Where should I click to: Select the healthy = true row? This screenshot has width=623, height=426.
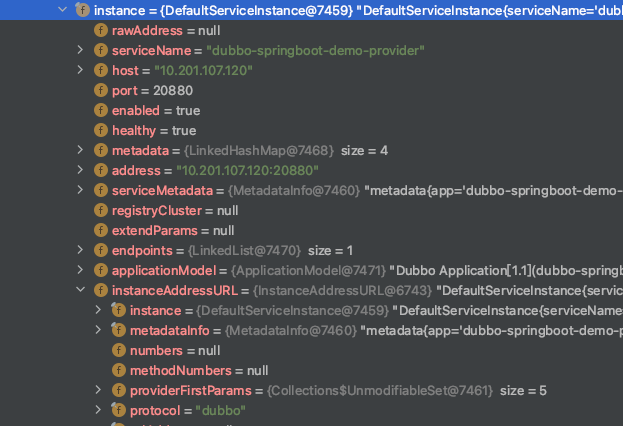click(312, 130)
